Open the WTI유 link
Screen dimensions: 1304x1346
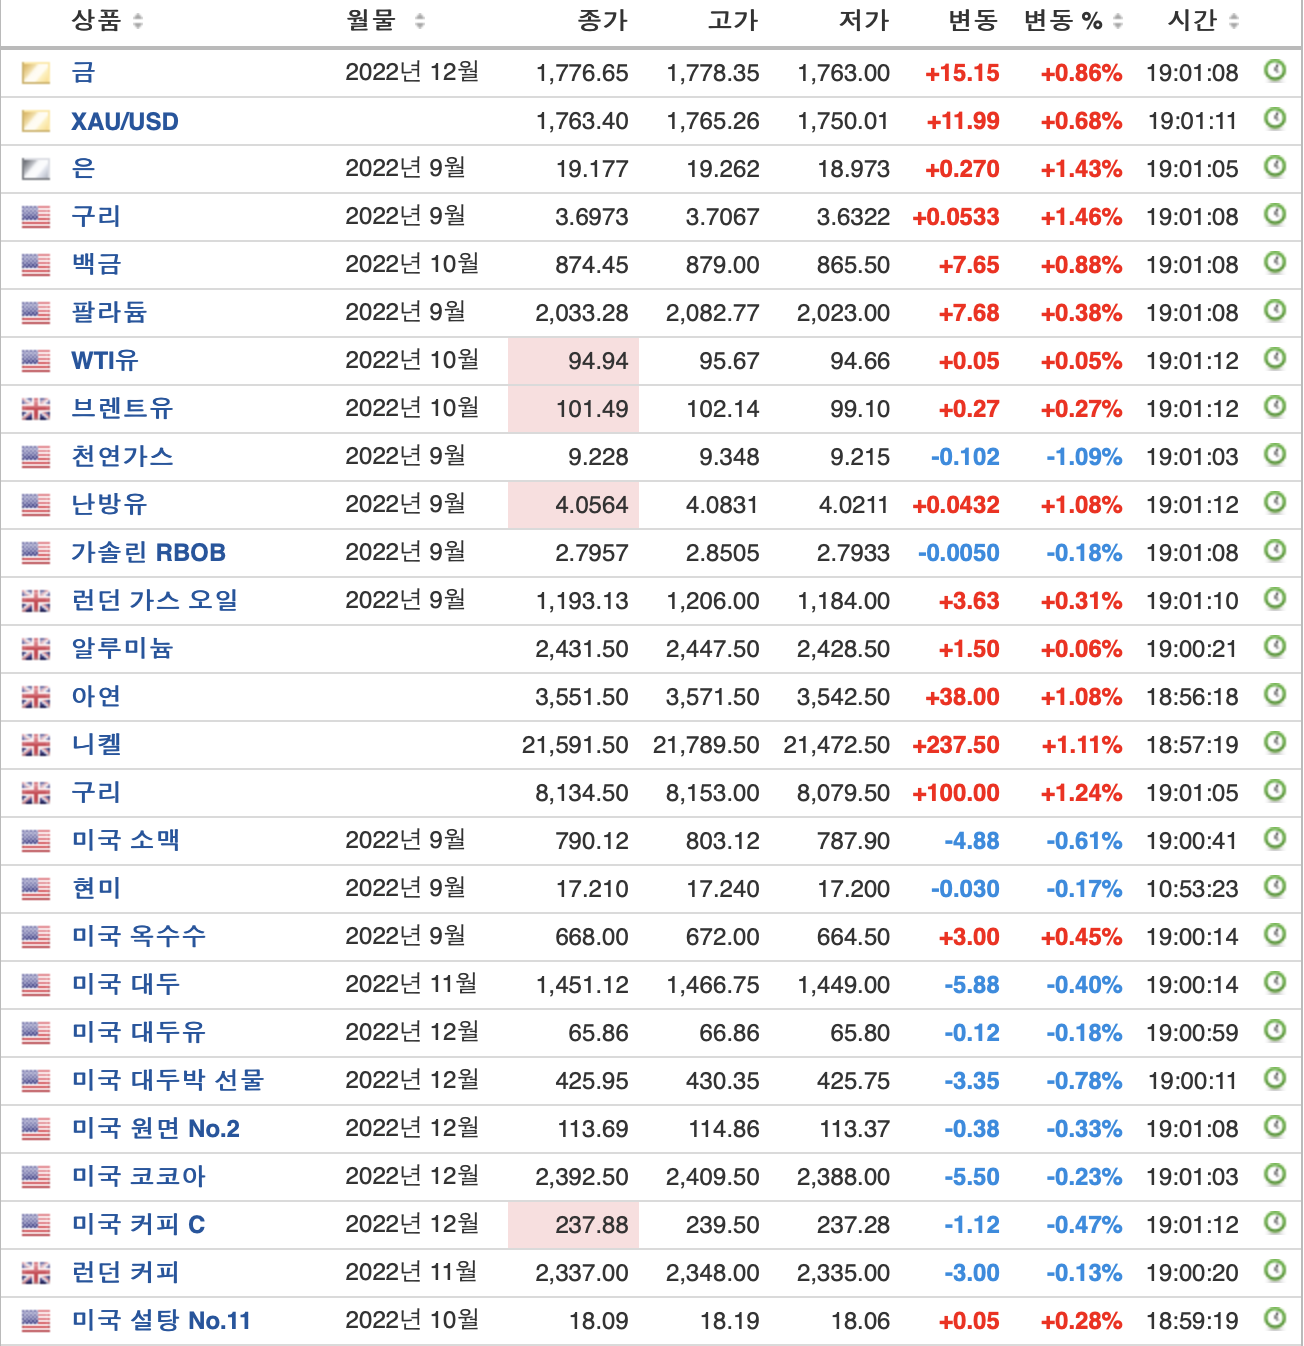[x=105, y=360]
